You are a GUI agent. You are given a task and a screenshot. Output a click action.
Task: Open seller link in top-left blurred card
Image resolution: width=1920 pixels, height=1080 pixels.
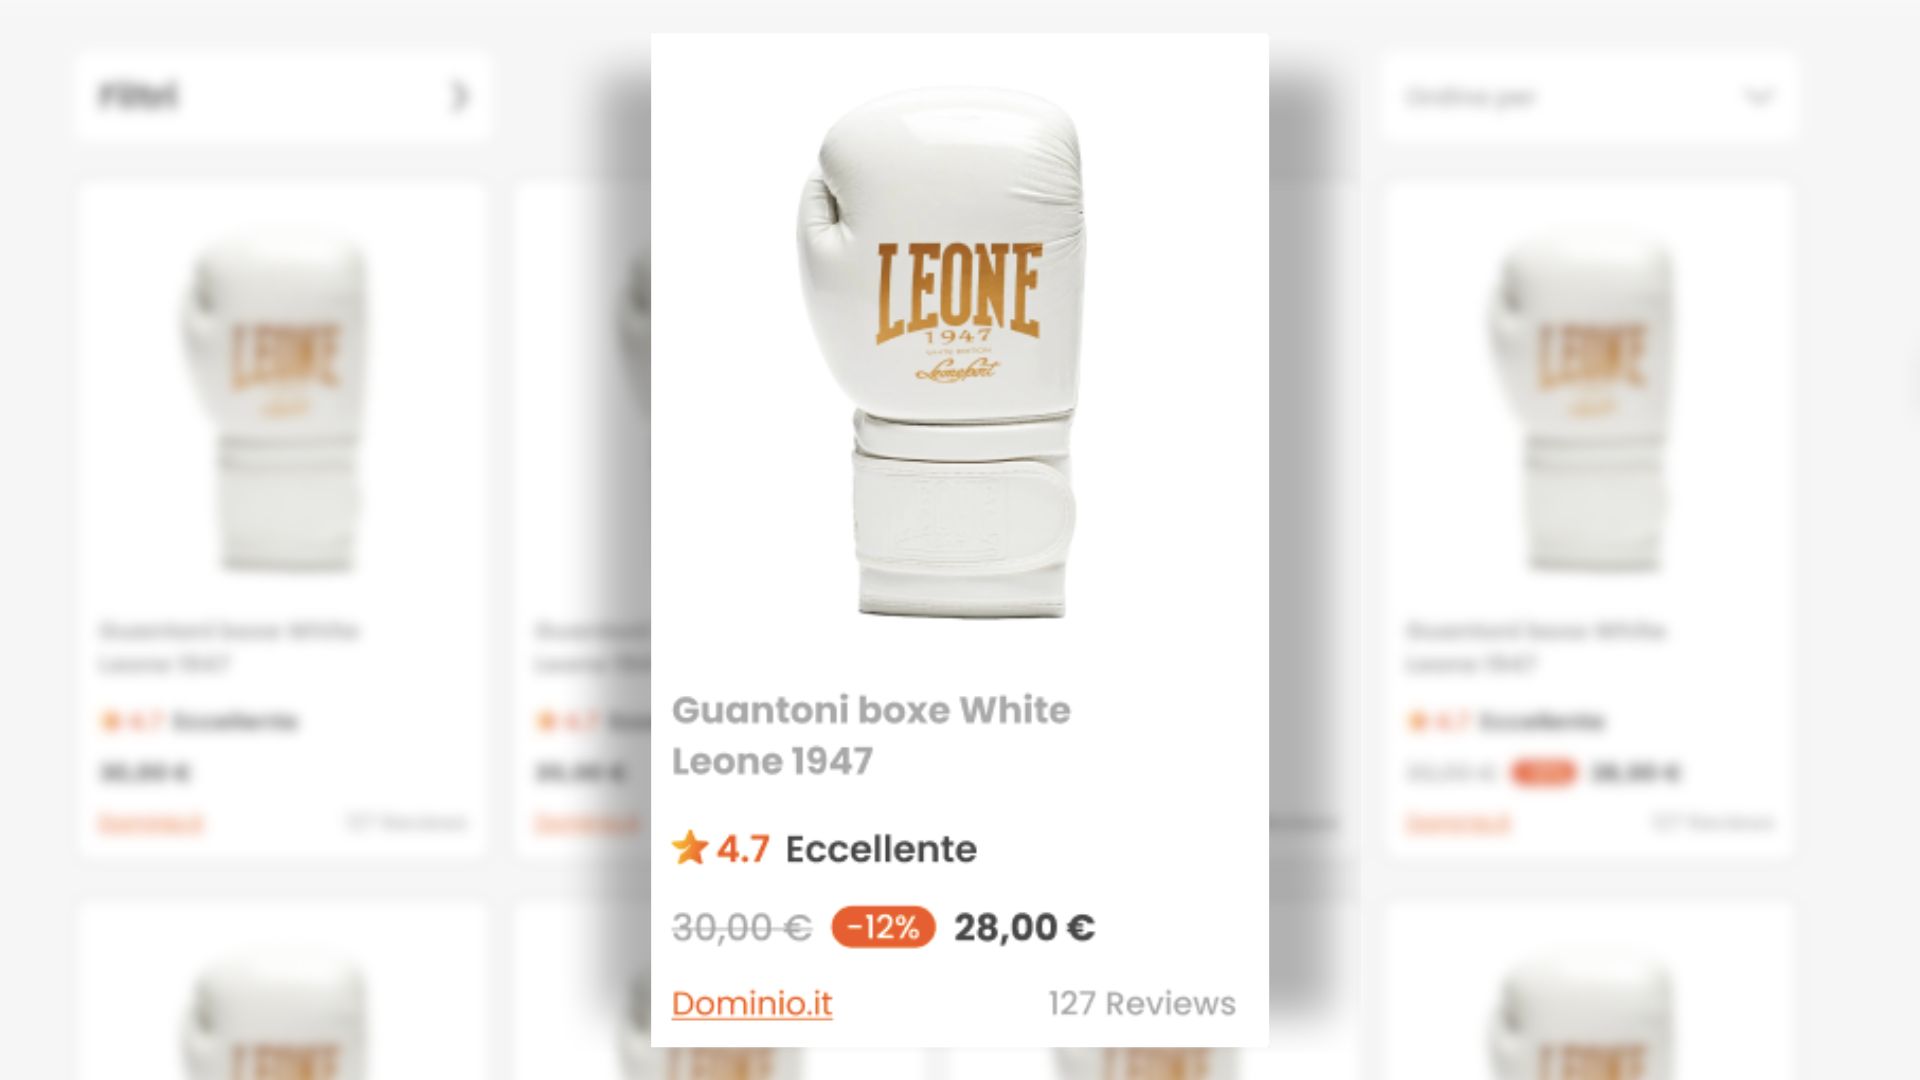(151, 823)
